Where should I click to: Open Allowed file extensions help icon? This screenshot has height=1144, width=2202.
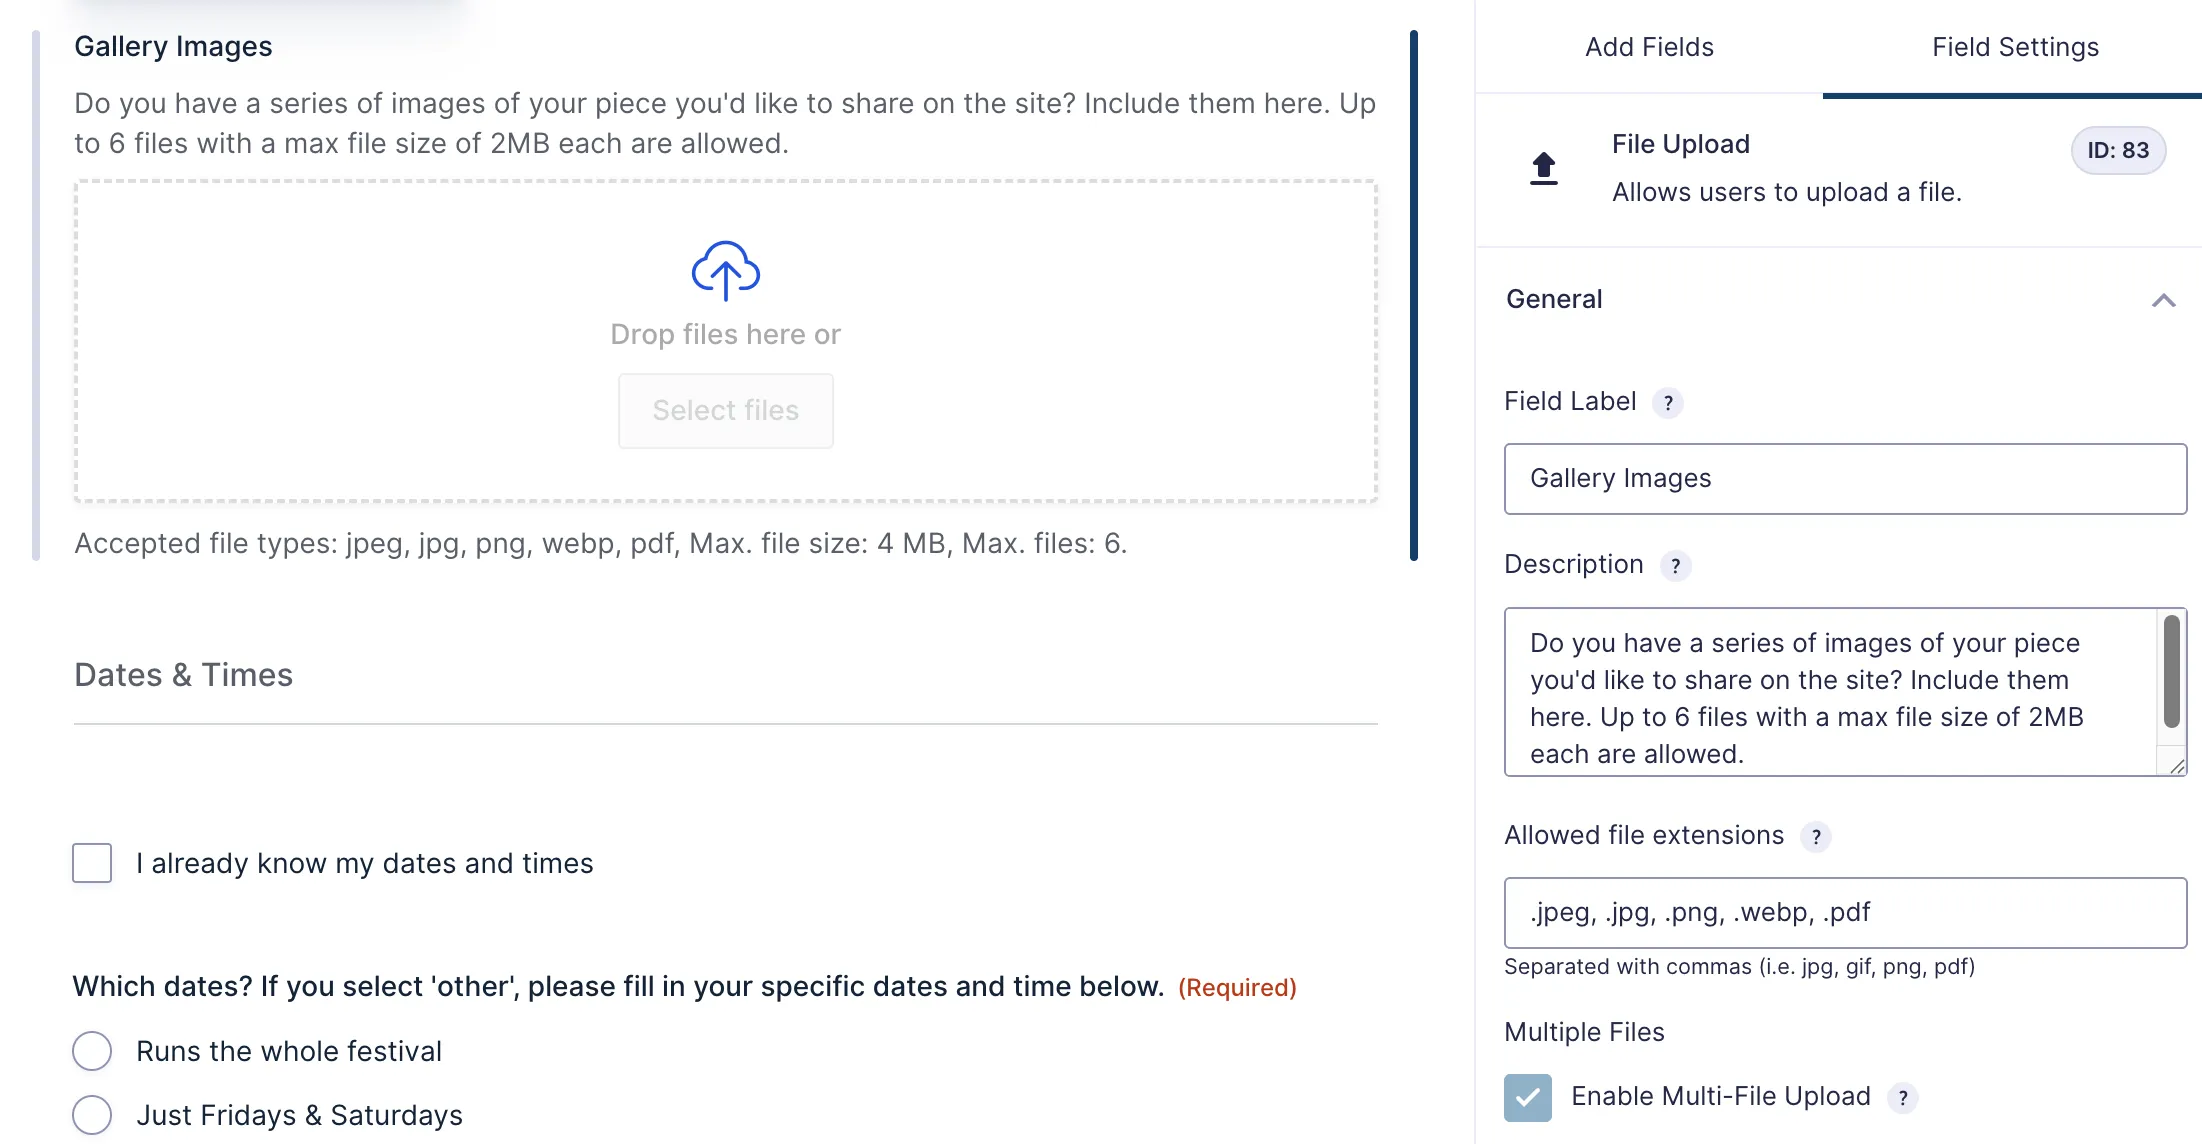click(1816, 837)
